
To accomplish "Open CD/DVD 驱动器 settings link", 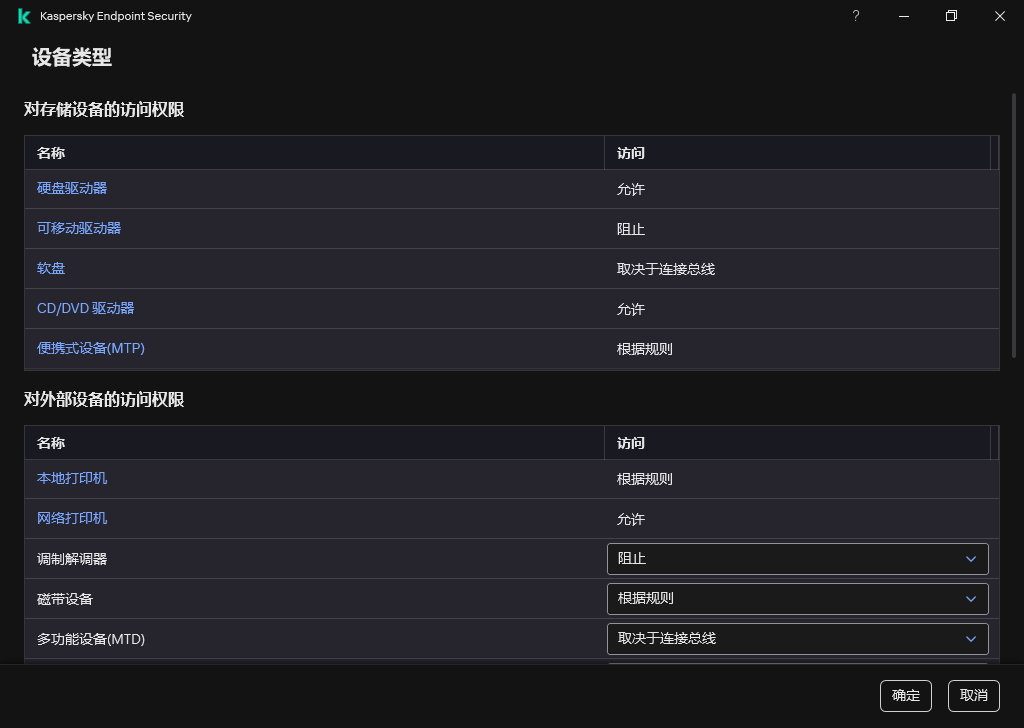I will click(85, 308).
